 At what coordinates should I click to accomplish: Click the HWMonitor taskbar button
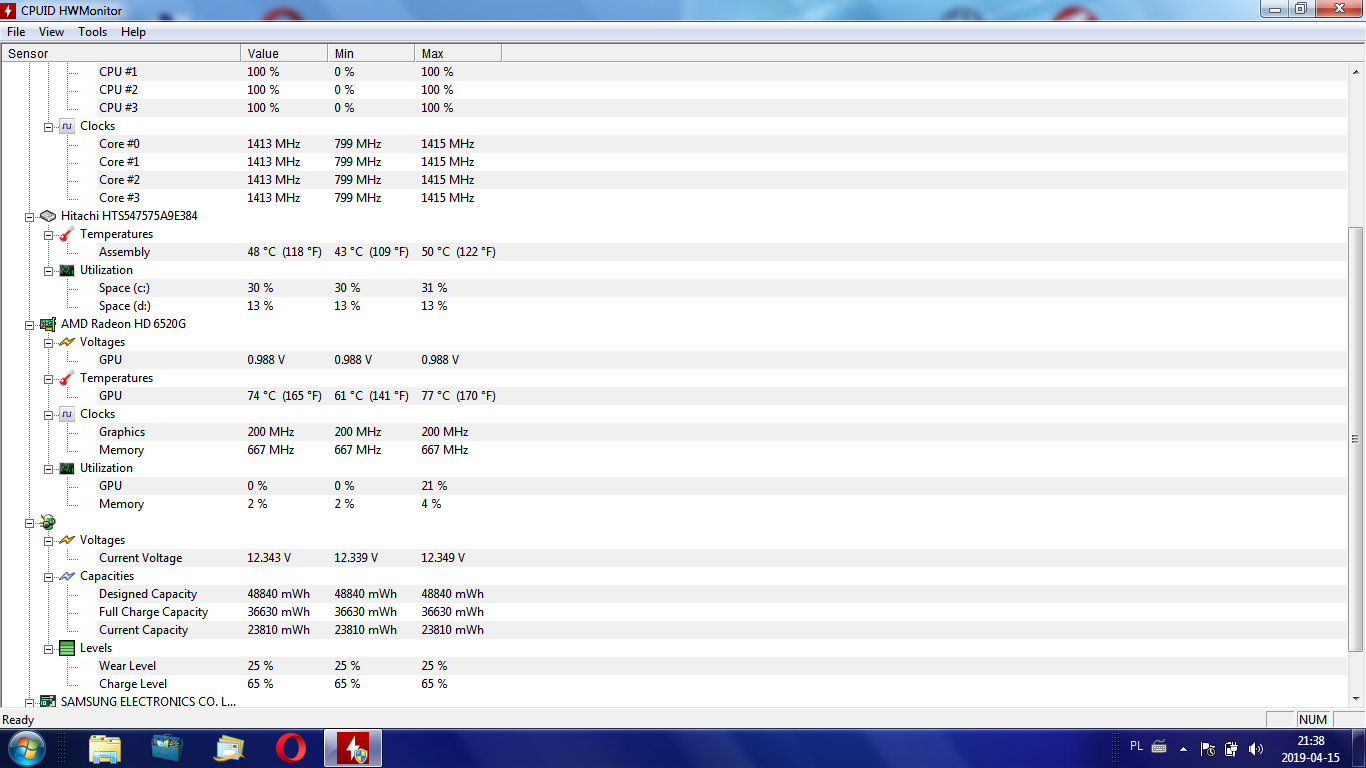(353, 748)
